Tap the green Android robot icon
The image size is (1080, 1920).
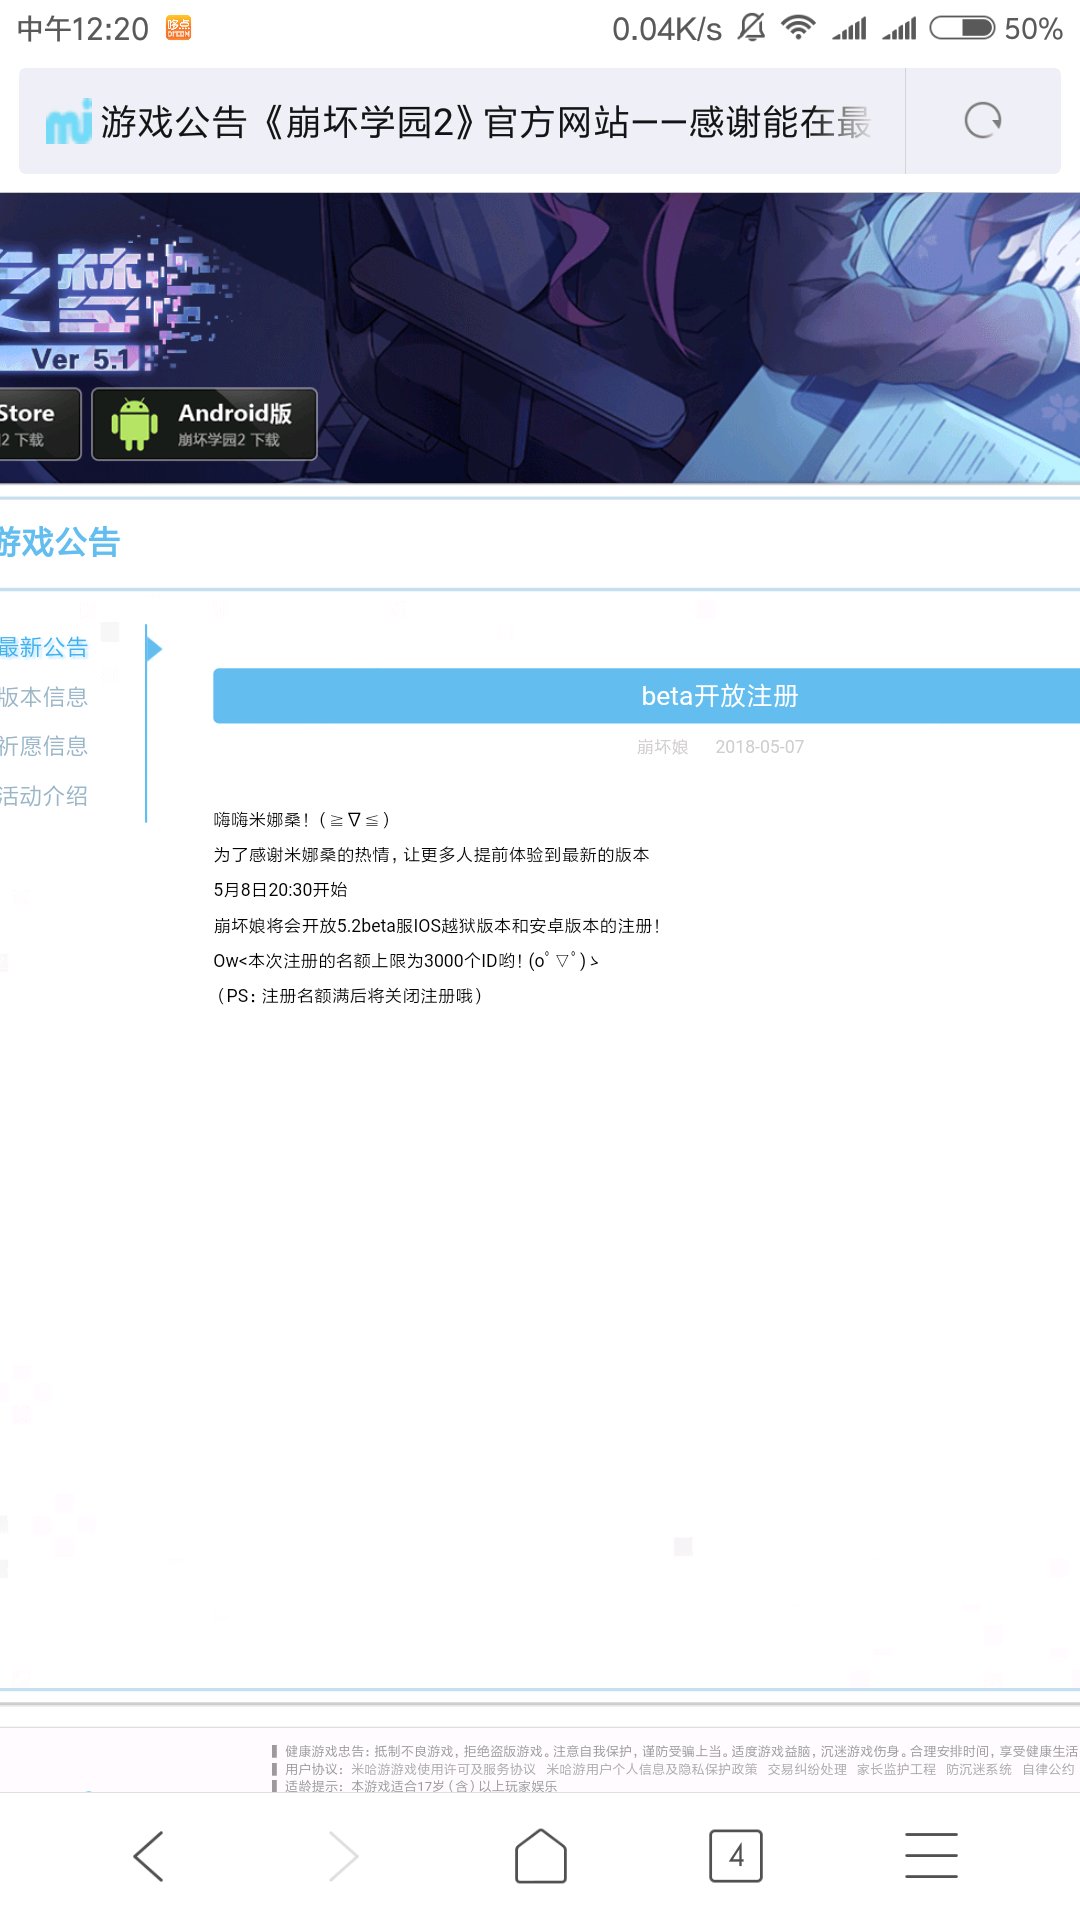pyautogui.click(x=134, y=424)
